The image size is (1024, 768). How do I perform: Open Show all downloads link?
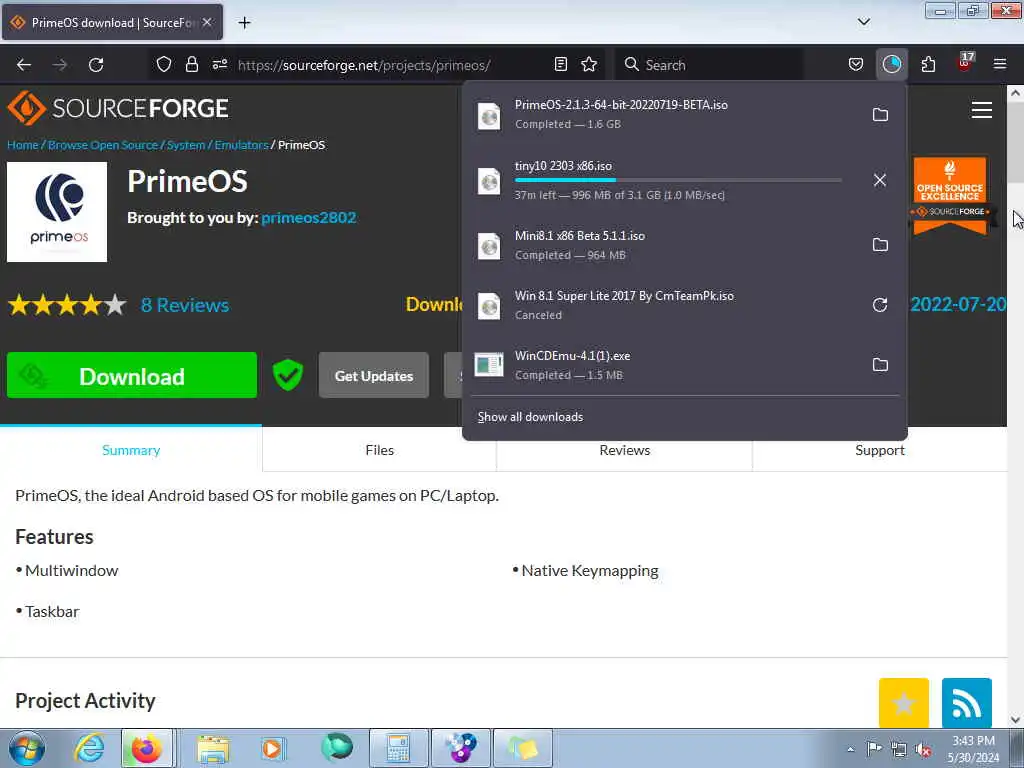click(530, 417)
